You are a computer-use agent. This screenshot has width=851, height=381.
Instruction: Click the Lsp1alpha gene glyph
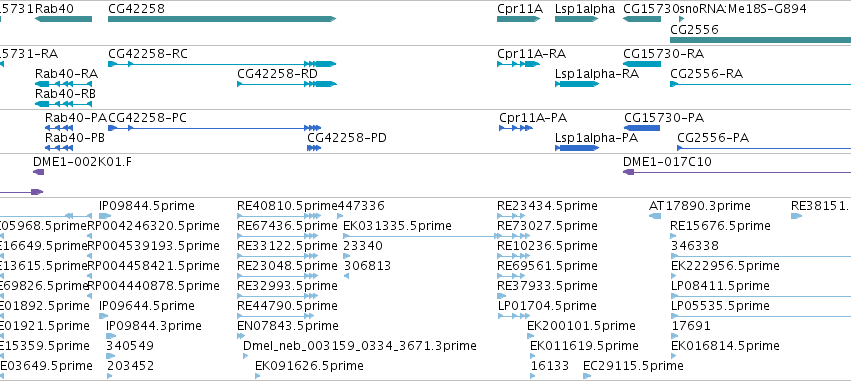(x=576, y=19)
